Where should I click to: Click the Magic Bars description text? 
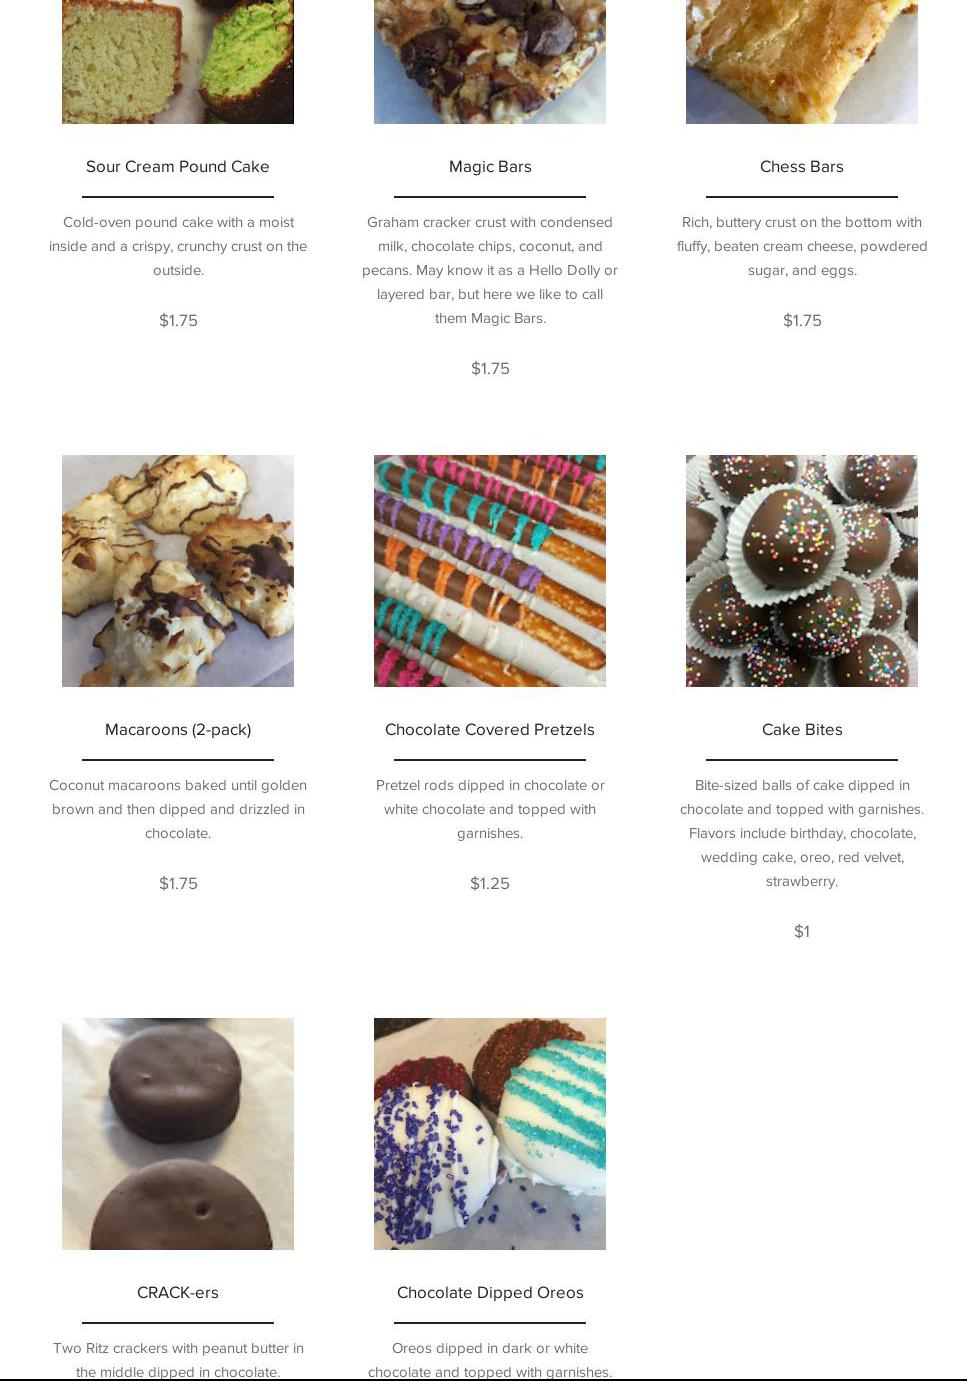pos(490,270)
